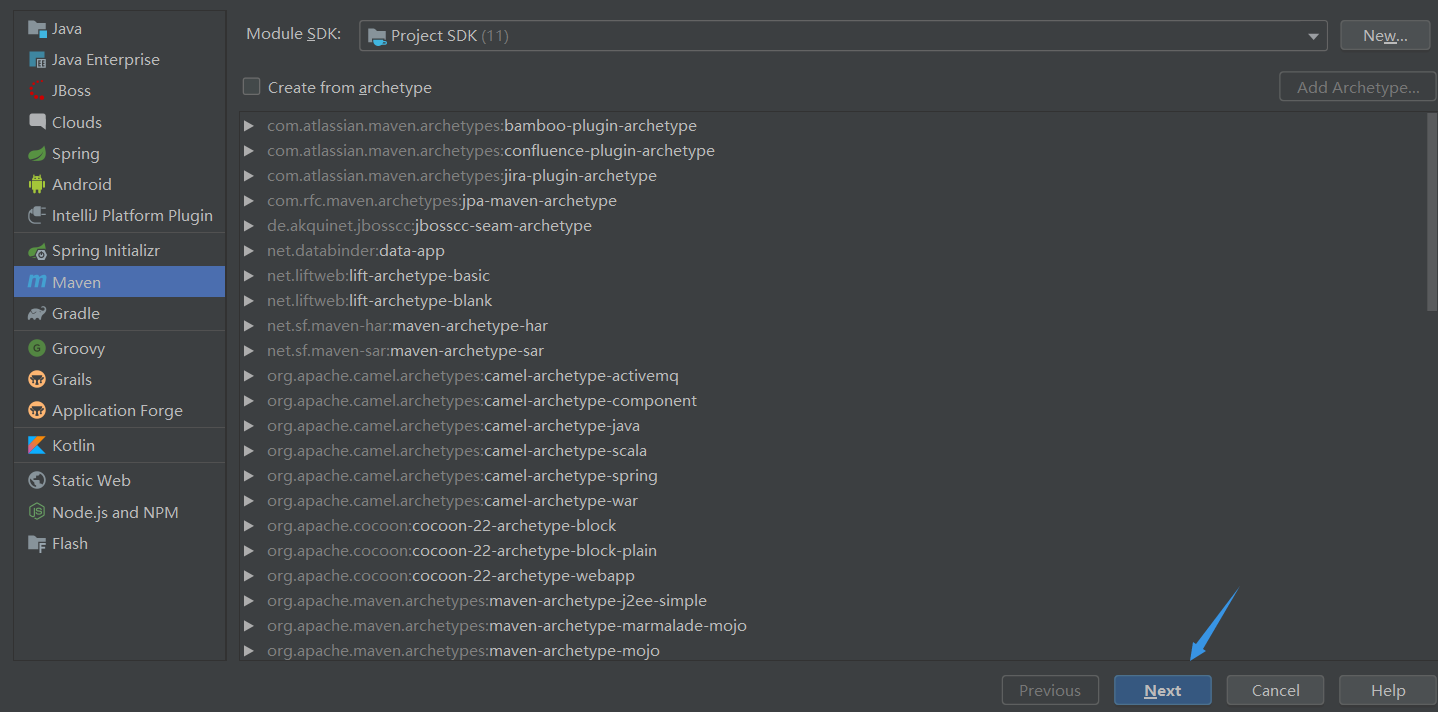Viewport: 1438px width, 712px height.
Task: Select camel-archetype-spring row text
Action: point(462,476)
